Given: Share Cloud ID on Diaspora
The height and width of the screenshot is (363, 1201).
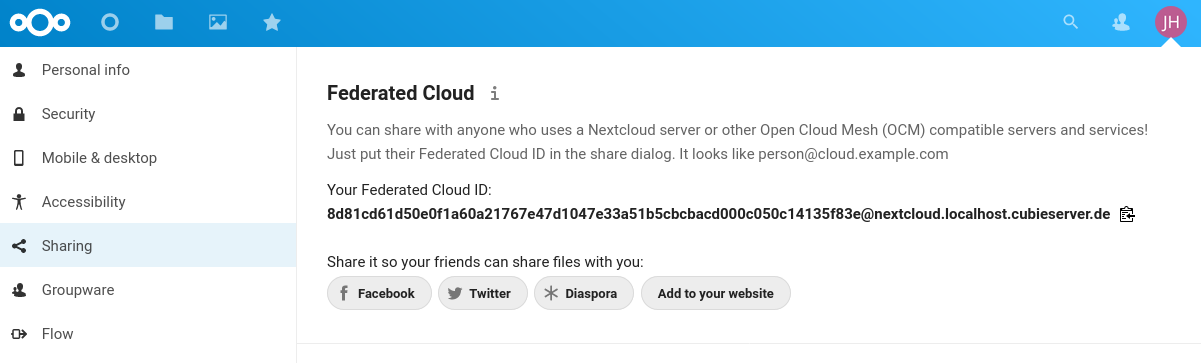Looking at the screenshot, I should pos(584,293).
